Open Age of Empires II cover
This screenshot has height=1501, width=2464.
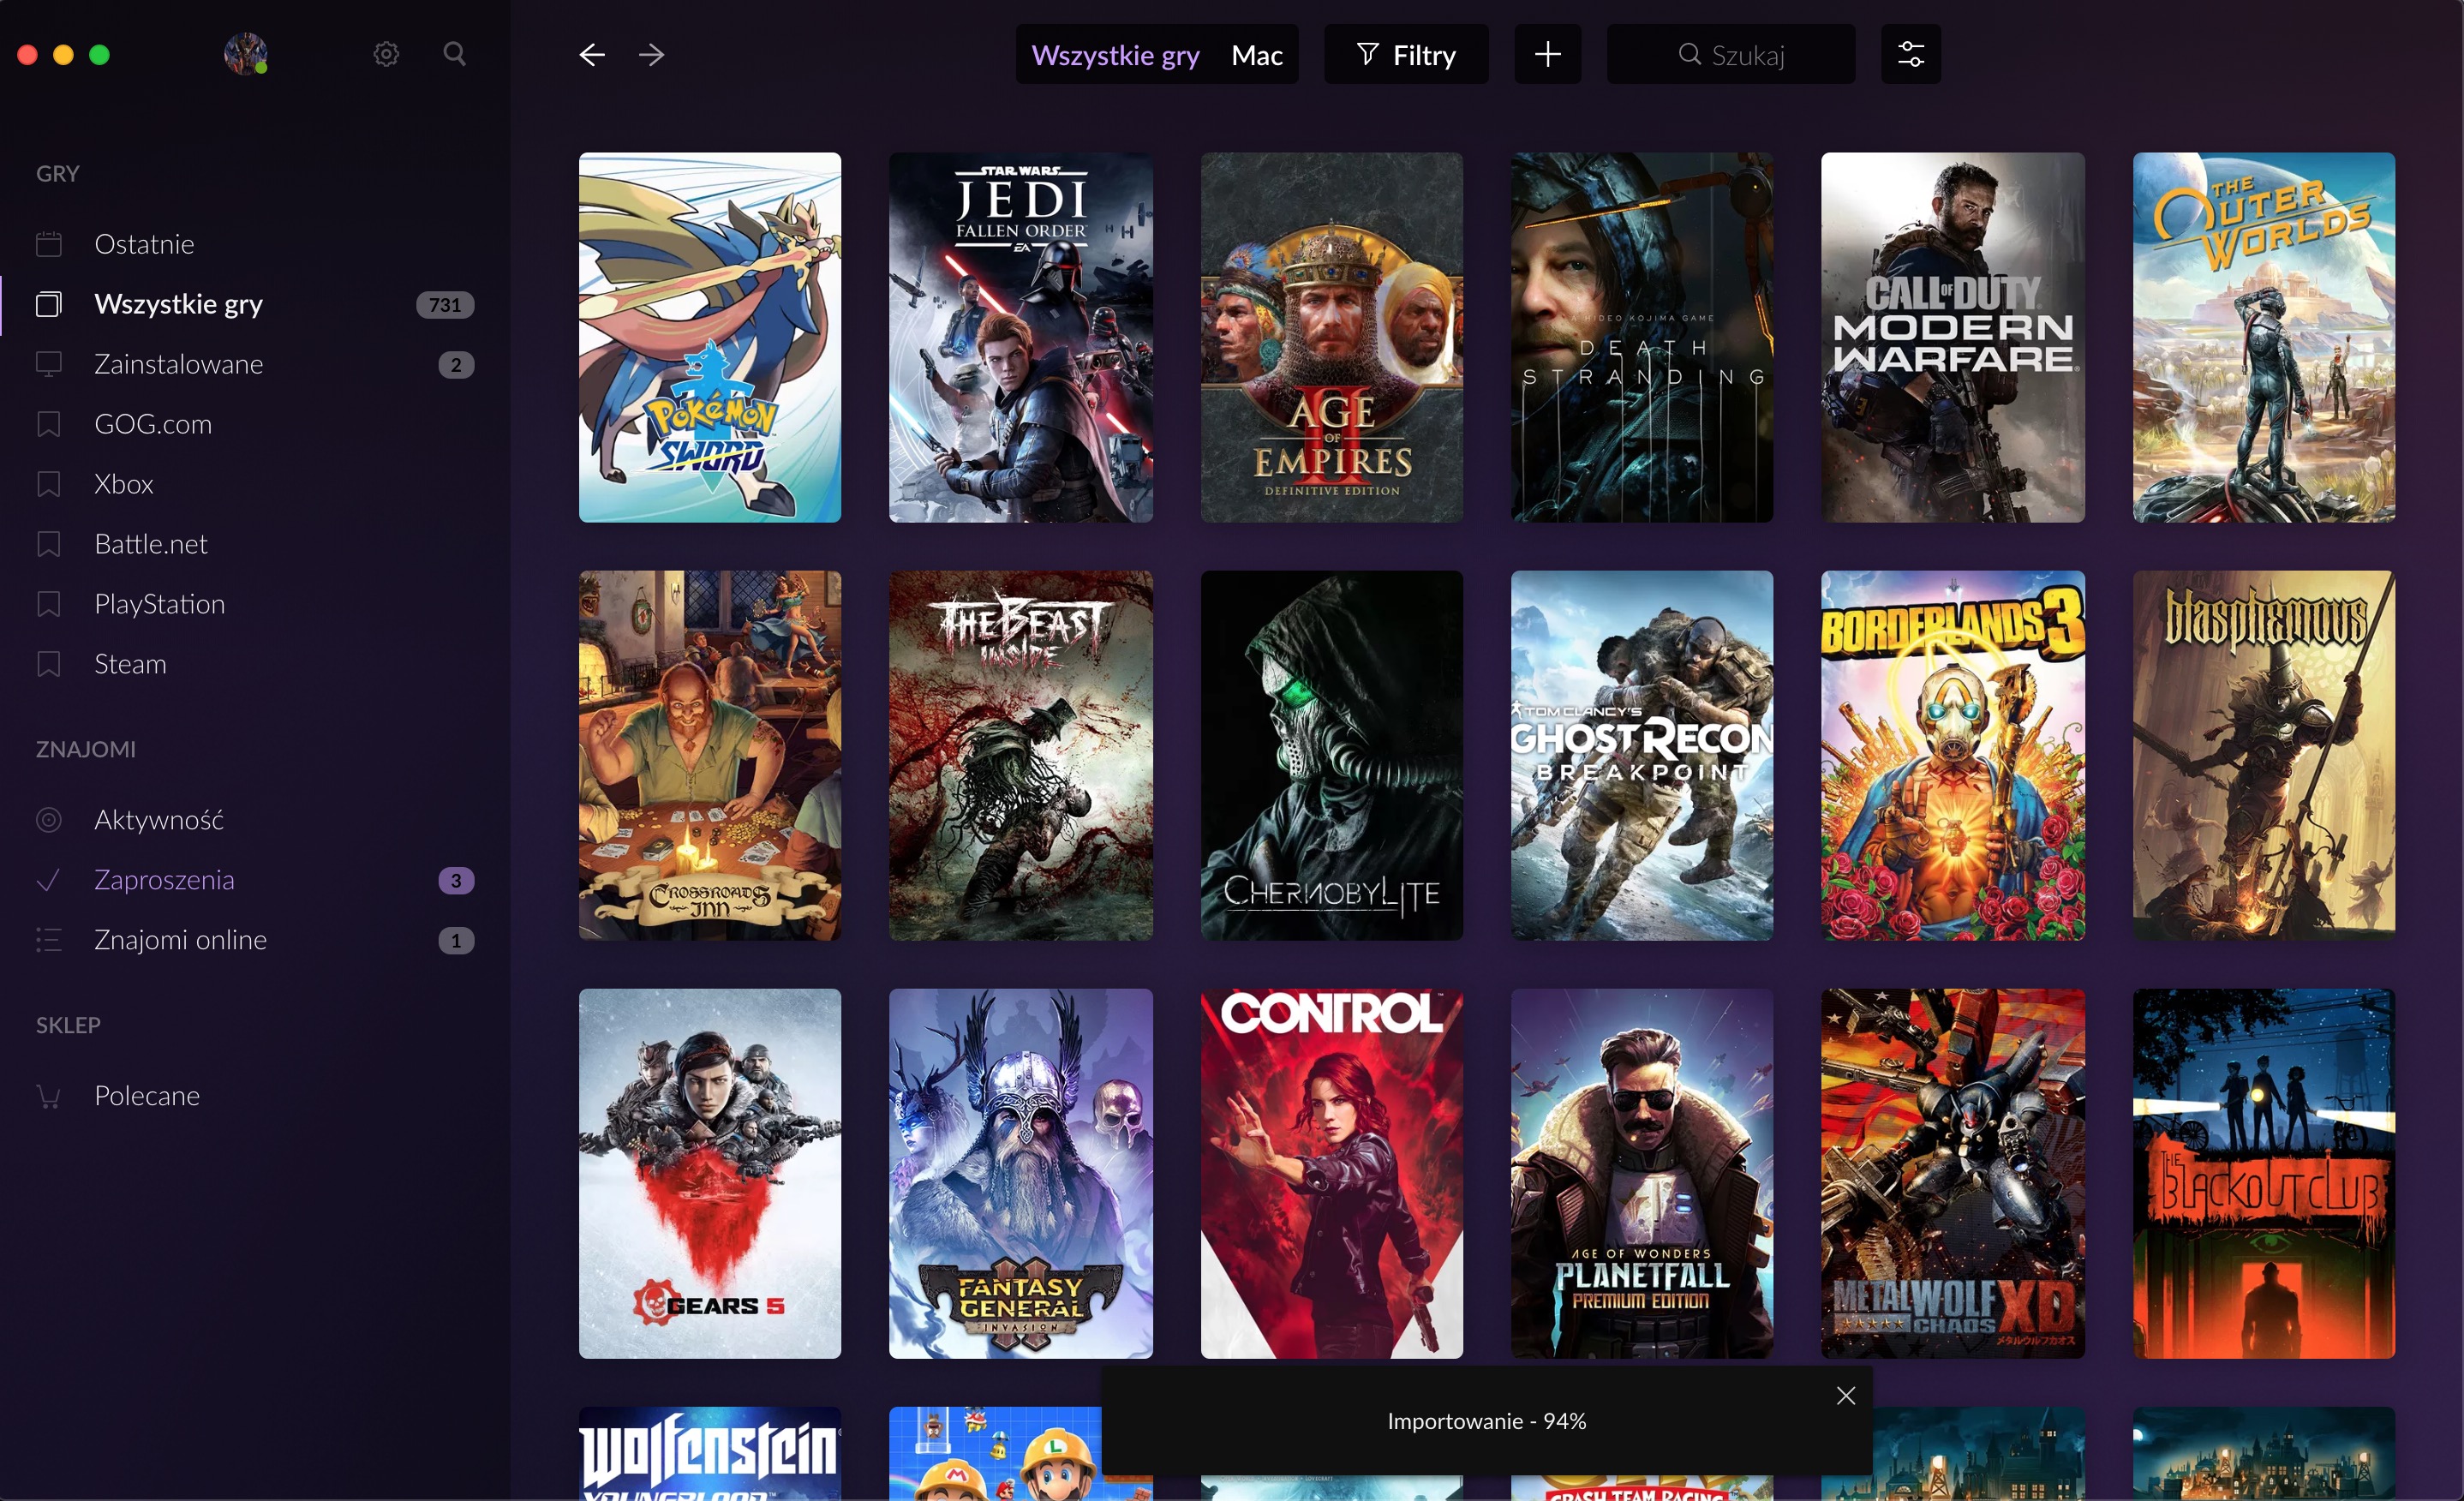point(1331,337)
